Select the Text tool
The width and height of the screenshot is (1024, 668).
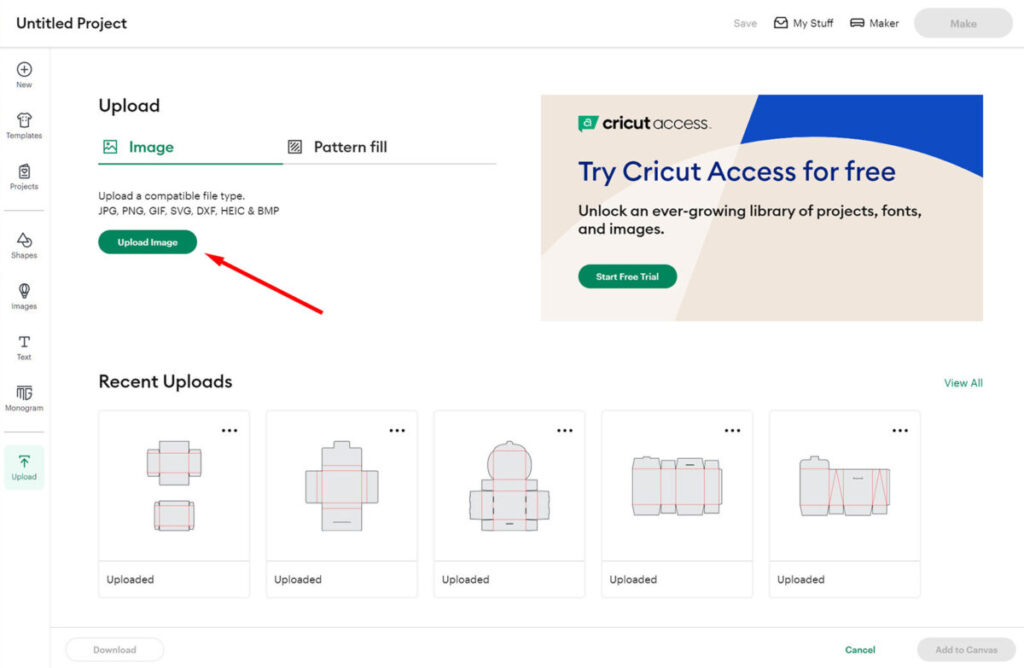24,347
